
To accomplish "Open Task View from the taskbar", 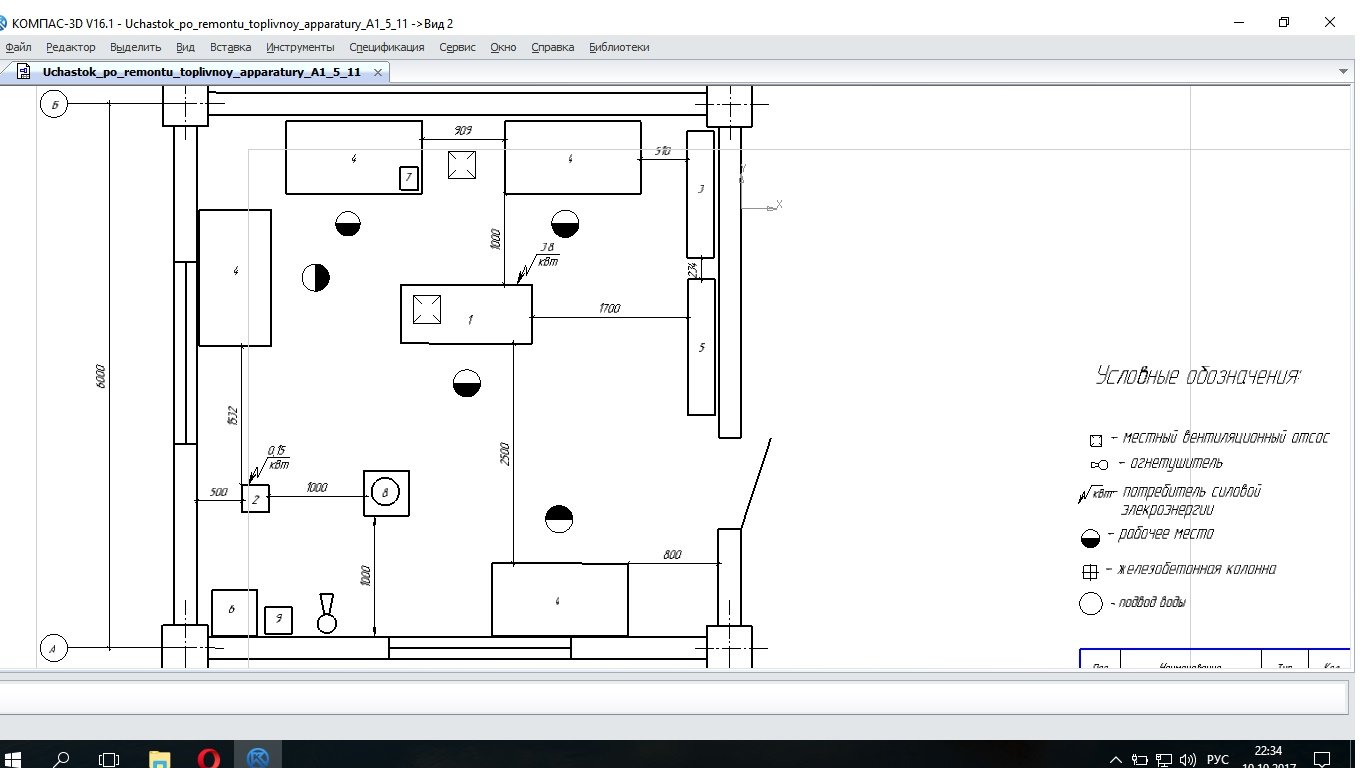I will 110,758.
